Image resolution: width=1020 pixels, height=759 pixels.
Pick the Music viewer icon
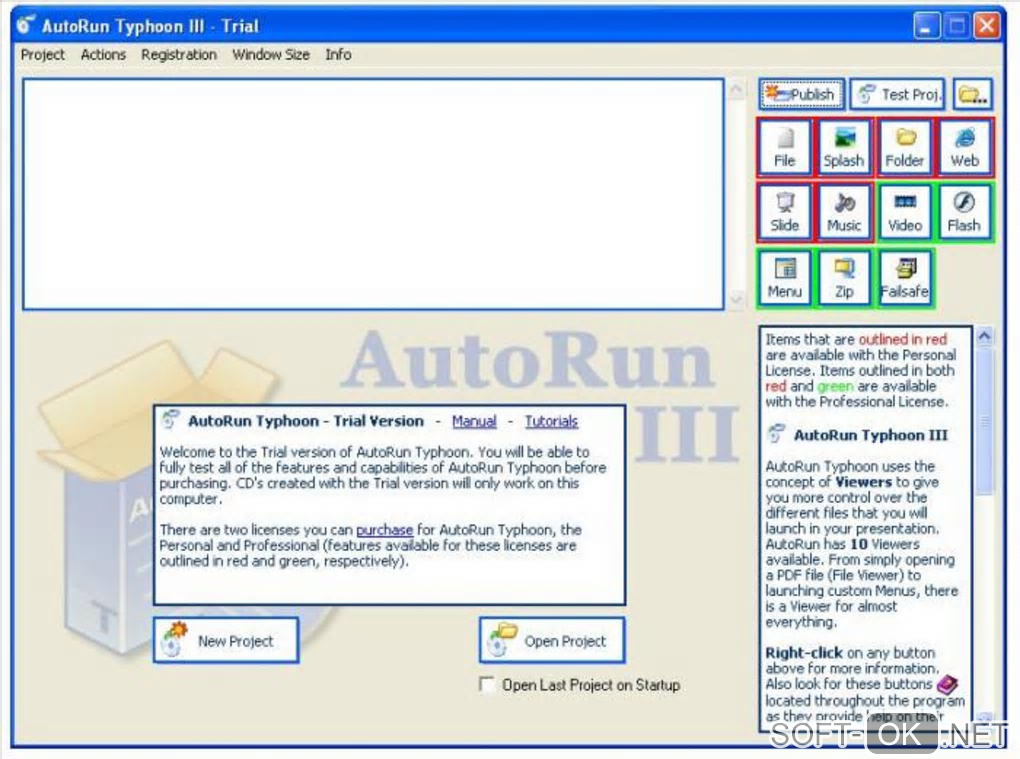click(x=844, y=213)
